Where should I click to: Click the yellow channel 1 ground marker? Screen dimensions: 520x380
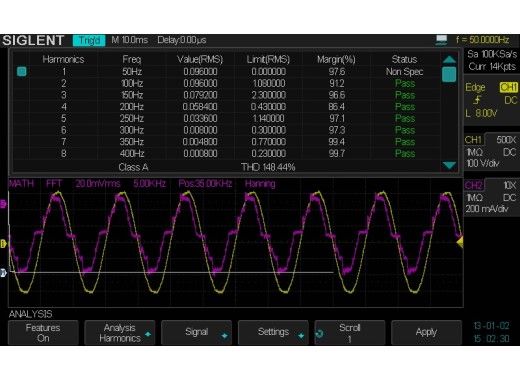[x=3, y=244]
